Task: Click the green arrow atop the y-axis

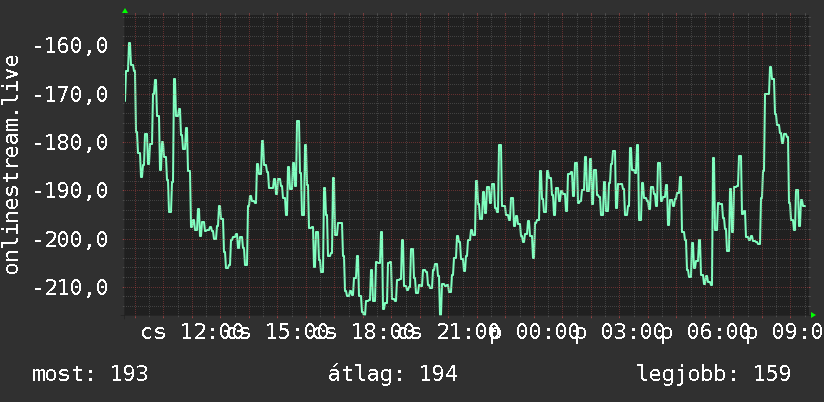Action: (x=125, y=11)
